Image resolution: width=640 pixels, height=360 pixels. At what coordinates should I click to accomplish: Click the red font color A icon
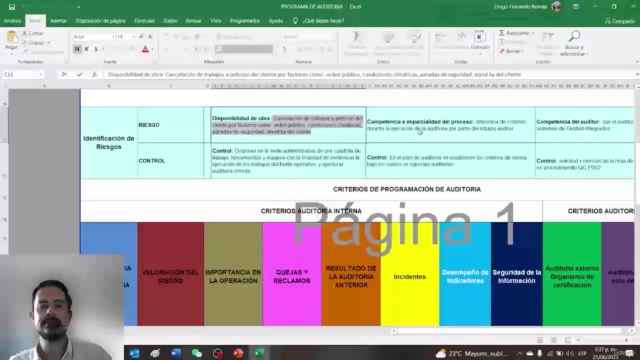pos(145,49)
